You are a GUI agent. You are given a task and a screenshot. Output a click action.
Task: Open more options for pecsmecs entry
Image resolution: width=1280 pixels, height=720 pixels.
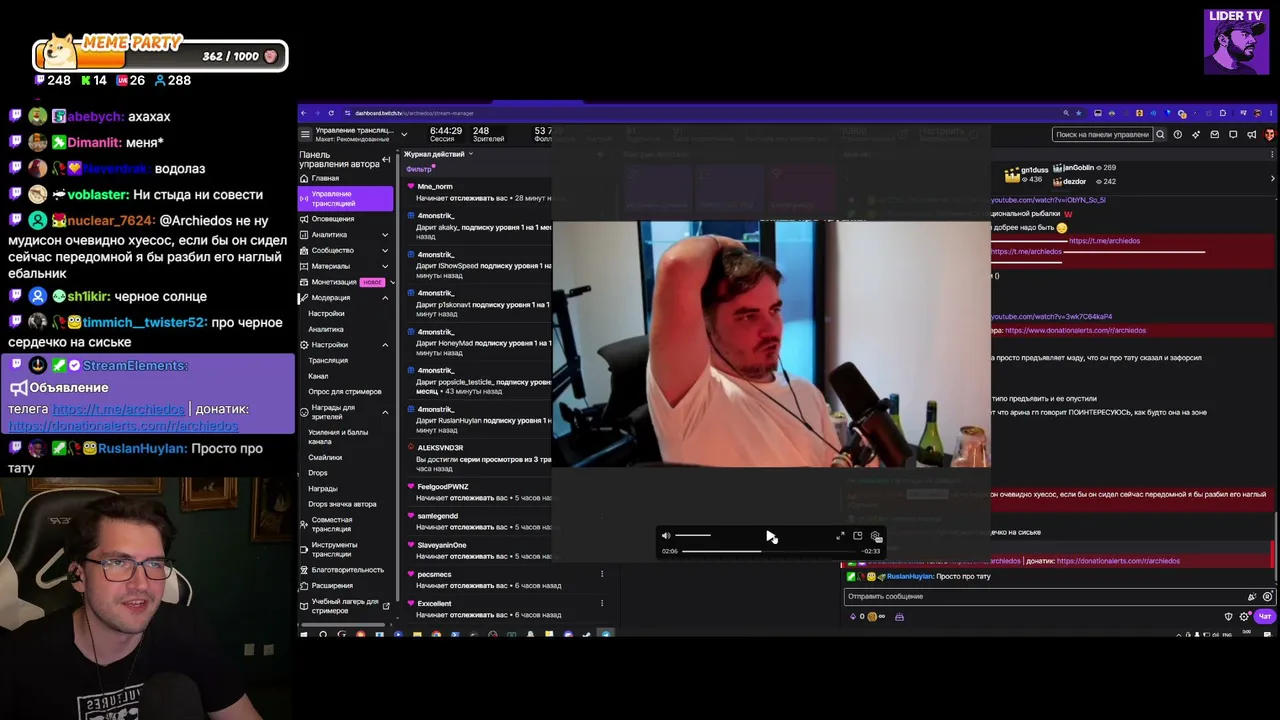pyautogui.click(x=601, y=574)
